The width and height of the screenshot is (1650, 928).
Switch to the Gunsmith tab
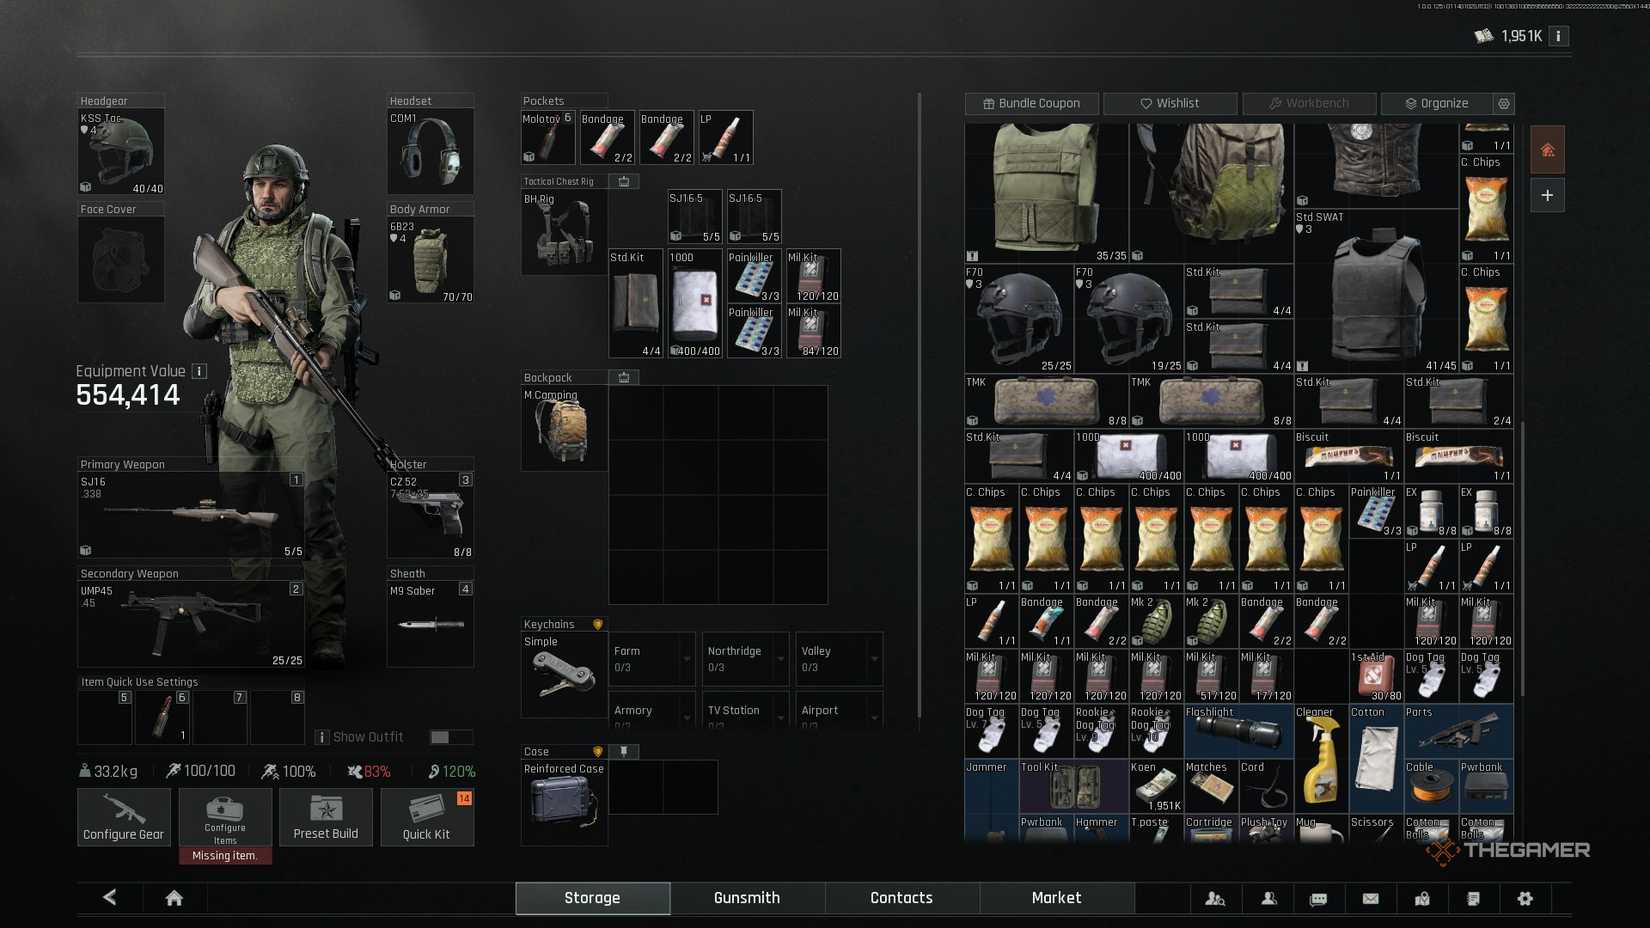click(x=746, y=898)
